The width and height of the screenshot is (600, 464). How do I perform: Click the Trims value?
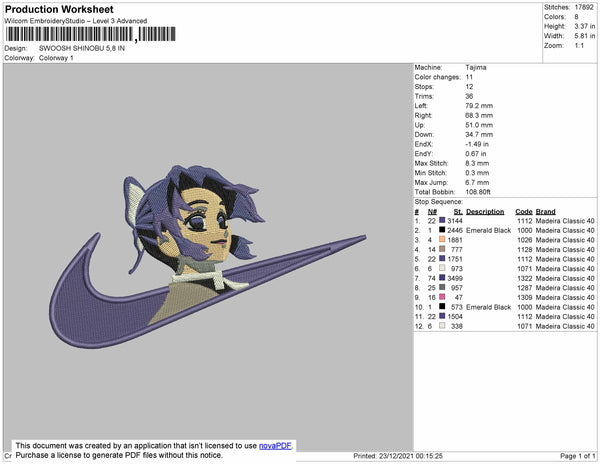[x=470, y=96]
